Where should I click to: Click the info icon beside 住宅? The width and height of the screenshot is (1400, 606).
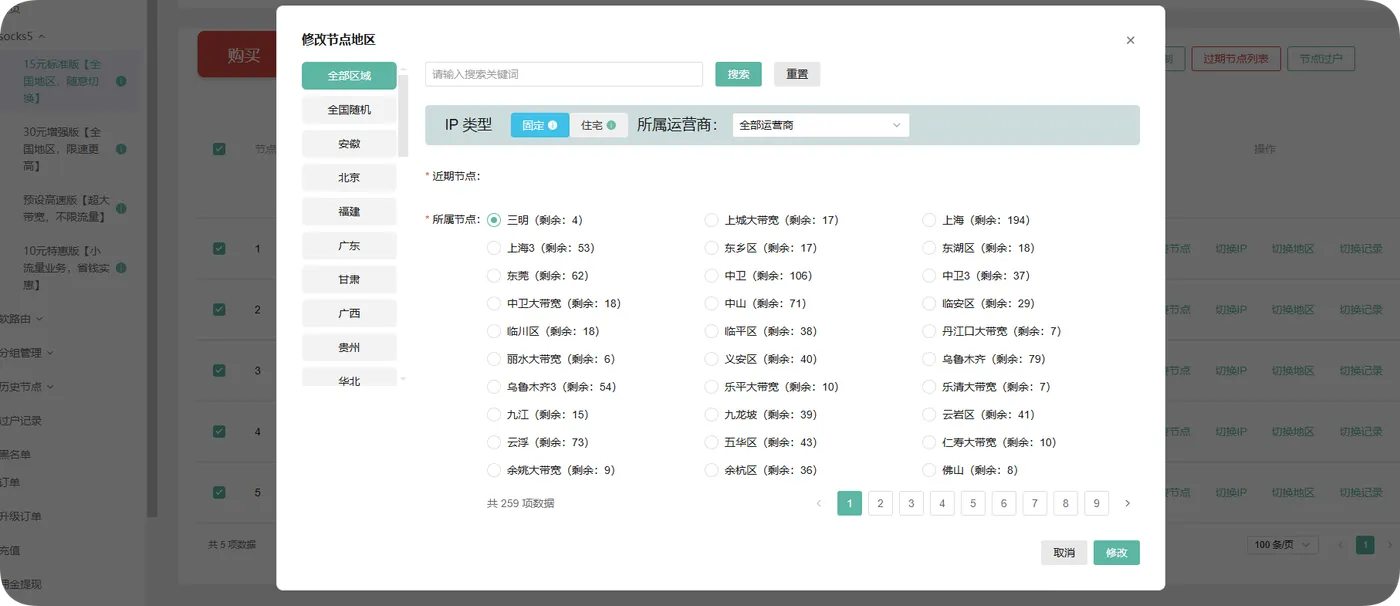[x=611, y=125]
